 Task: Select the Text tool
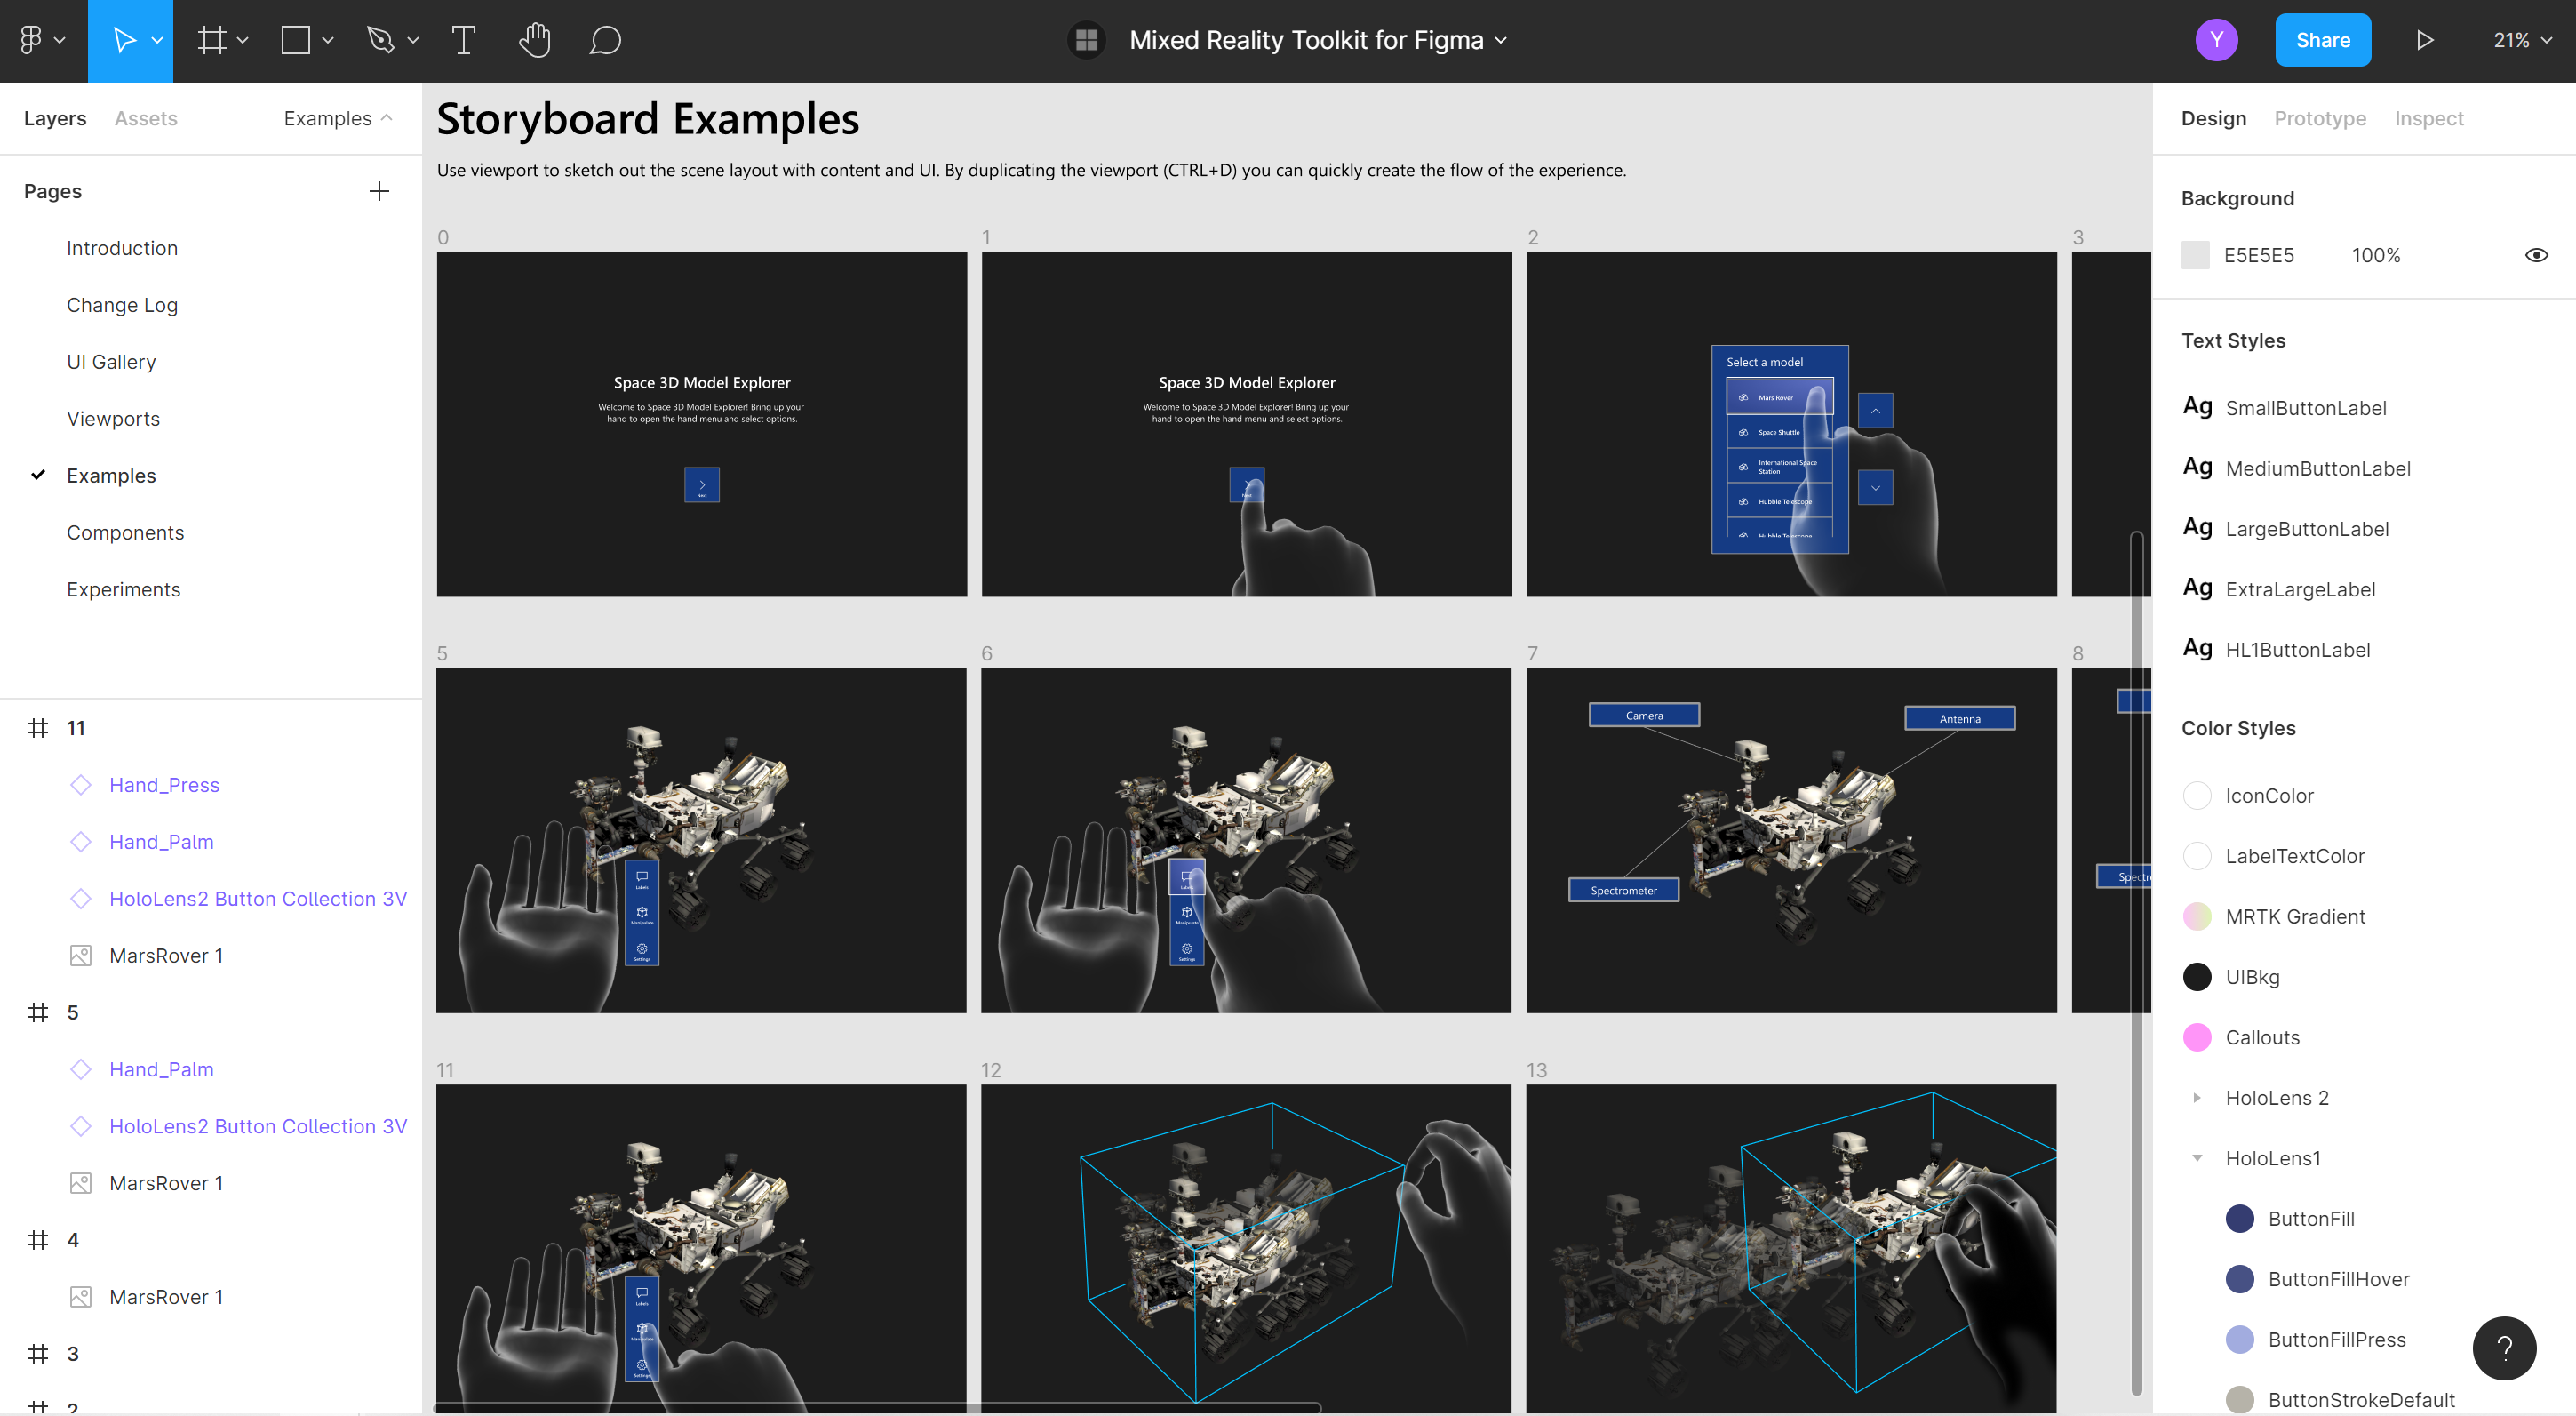(x=462, y=38)
